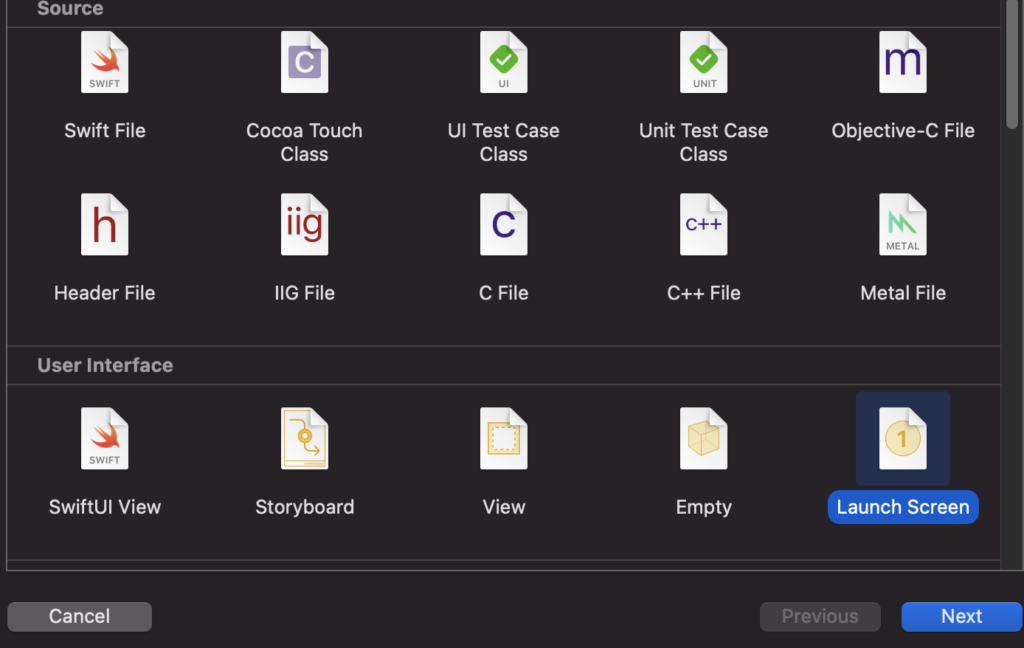
Task: Click the Cancel button
Action: coord(80,617)
